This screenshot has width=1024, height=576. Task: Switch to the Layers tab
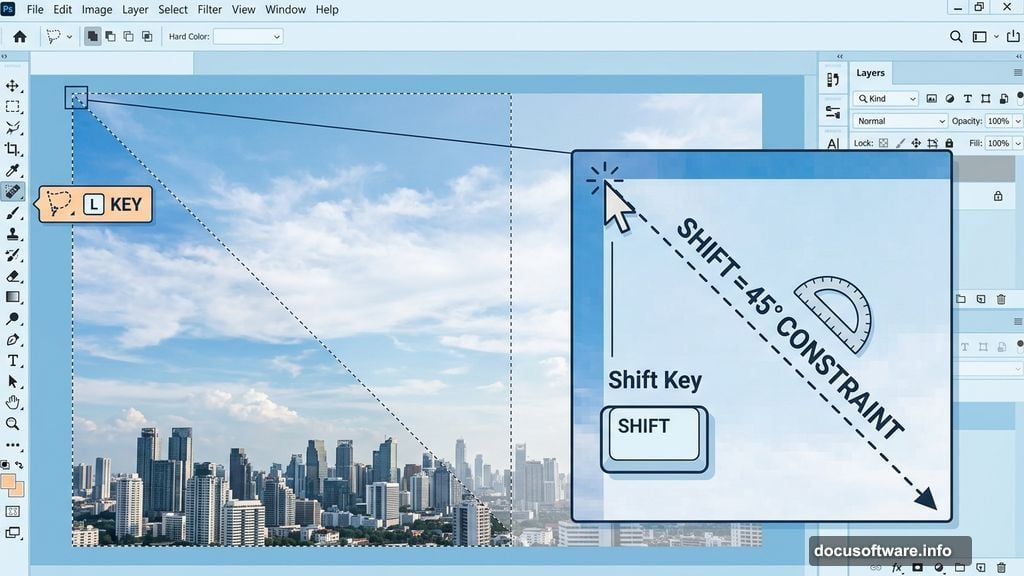(x=869, y=72)
